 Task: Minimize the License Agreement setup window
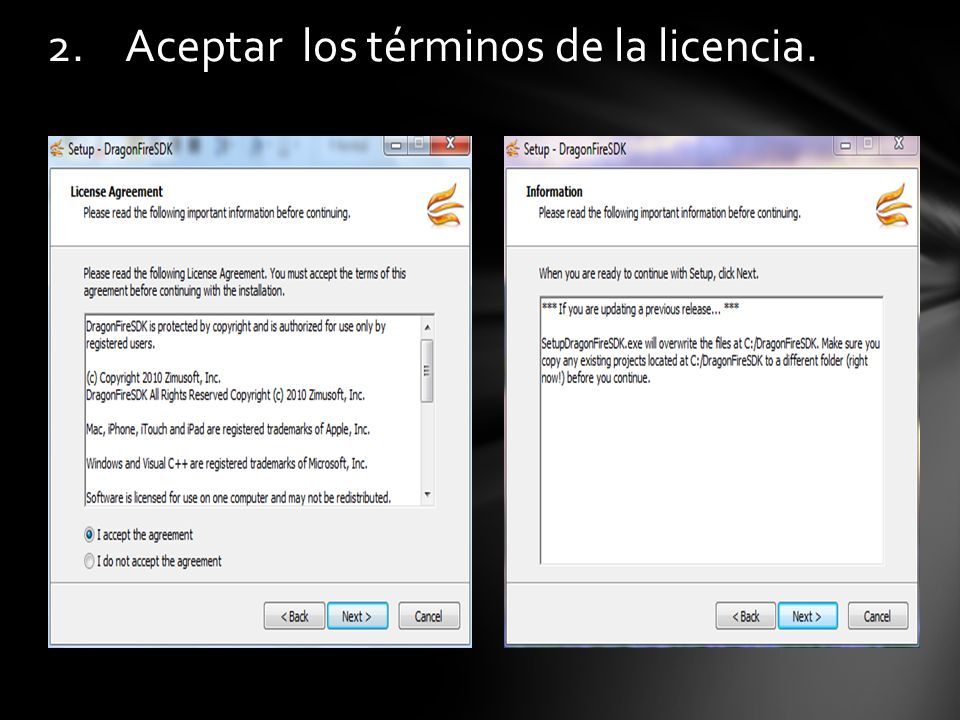(x=396, y=145)
